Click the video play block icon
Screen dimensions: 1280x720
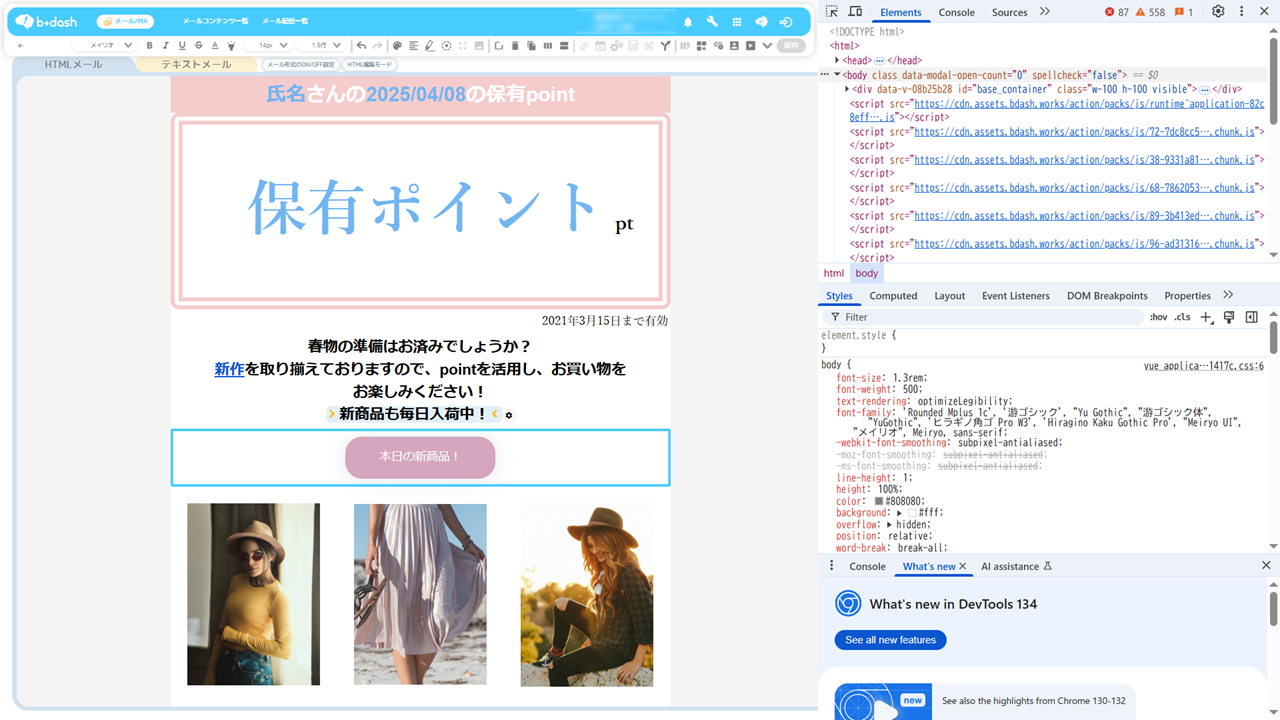(750, 45)
